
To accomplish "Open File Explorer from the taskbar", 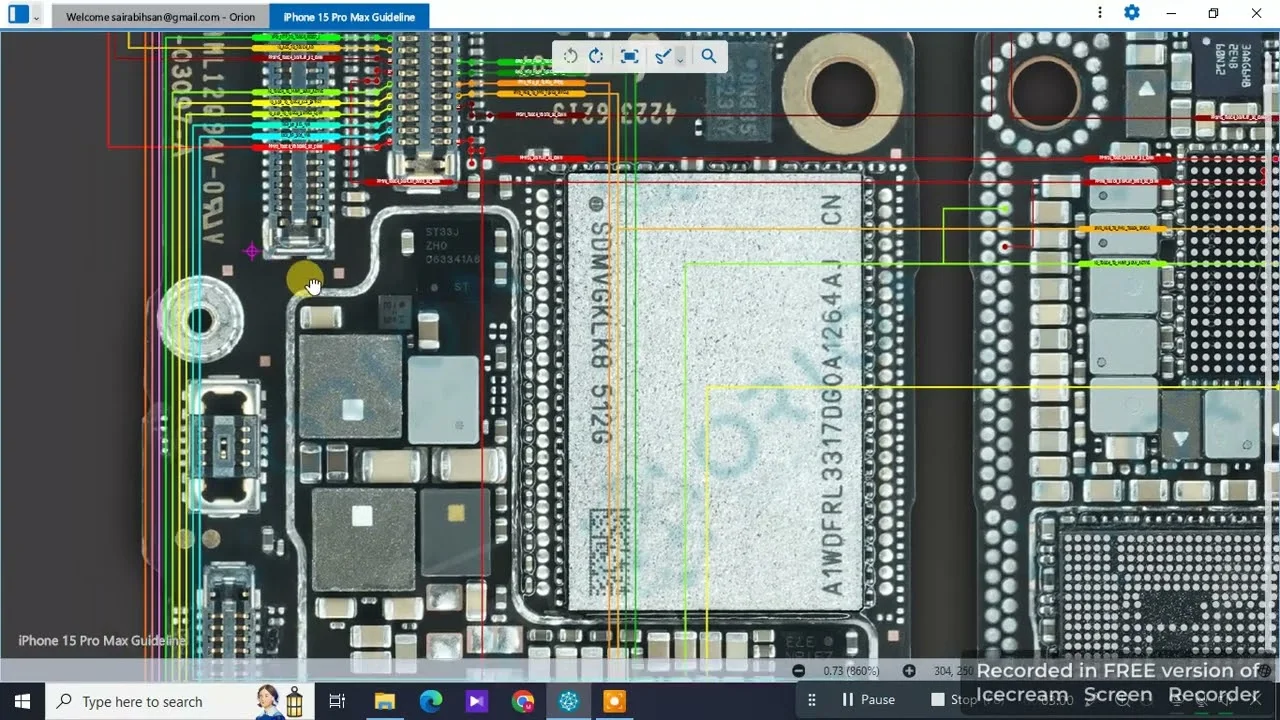I will [384, 701].
